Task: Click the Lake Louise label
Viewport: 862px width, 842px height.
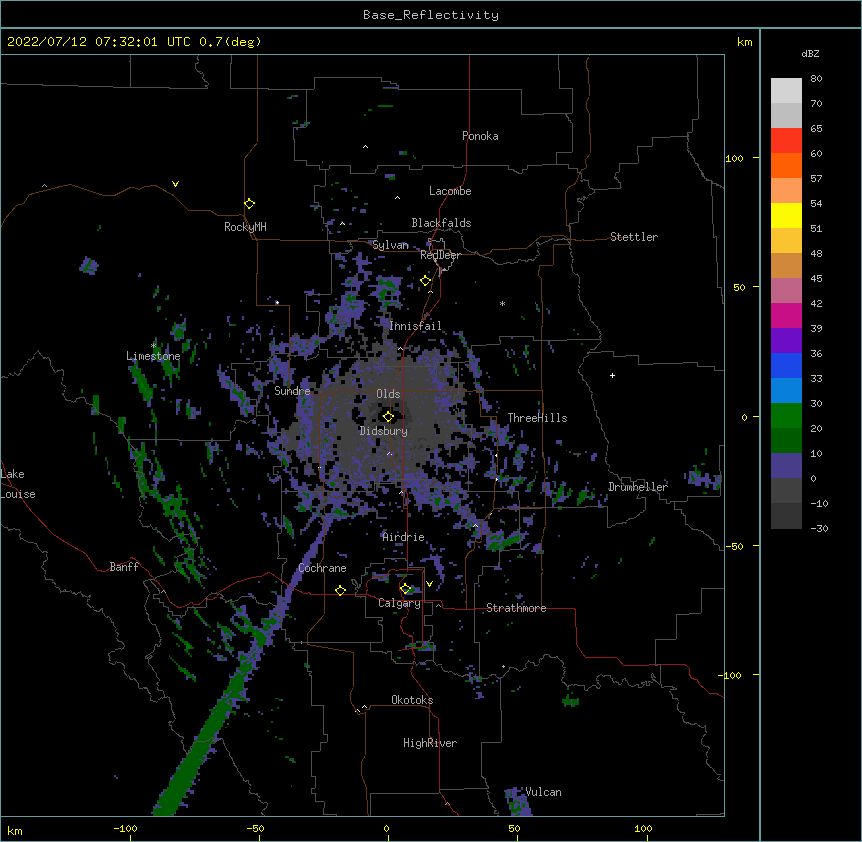Action: 17,484
